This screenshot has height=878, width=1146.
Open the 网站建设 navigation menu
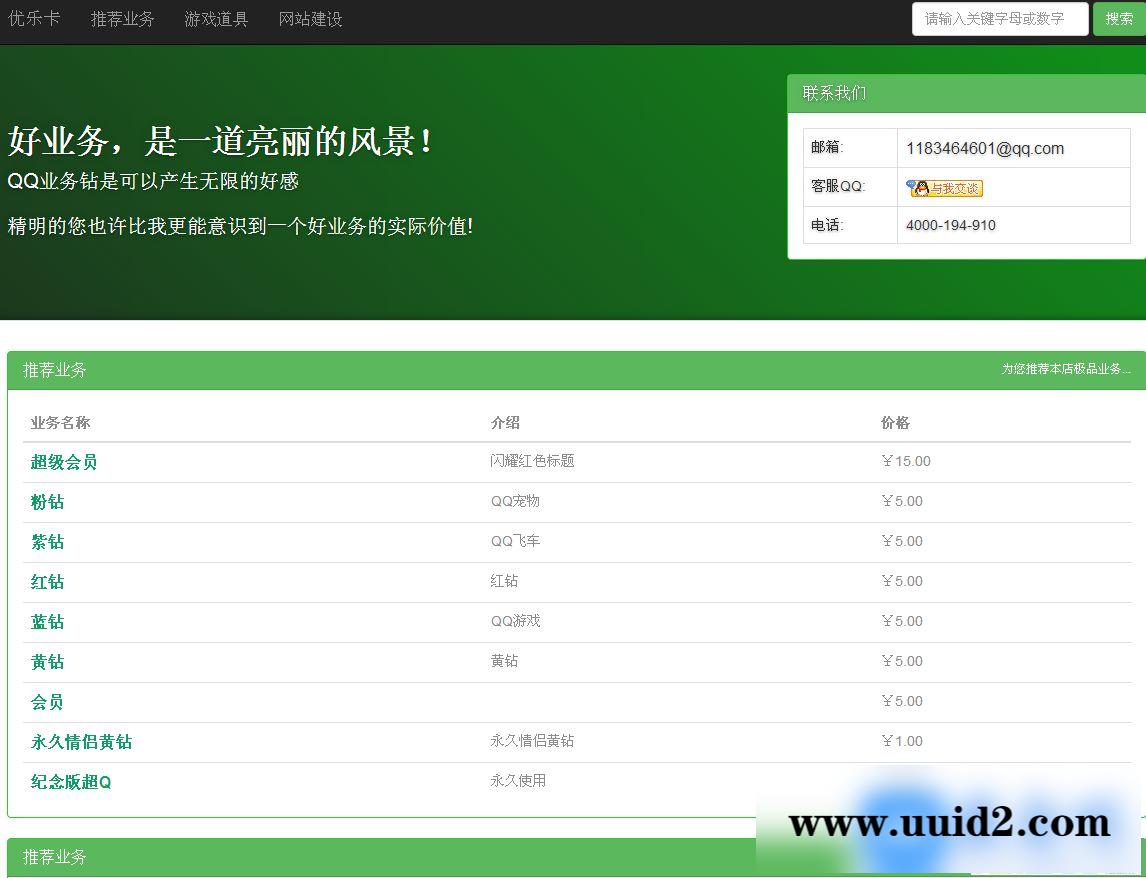coord(310,19)
